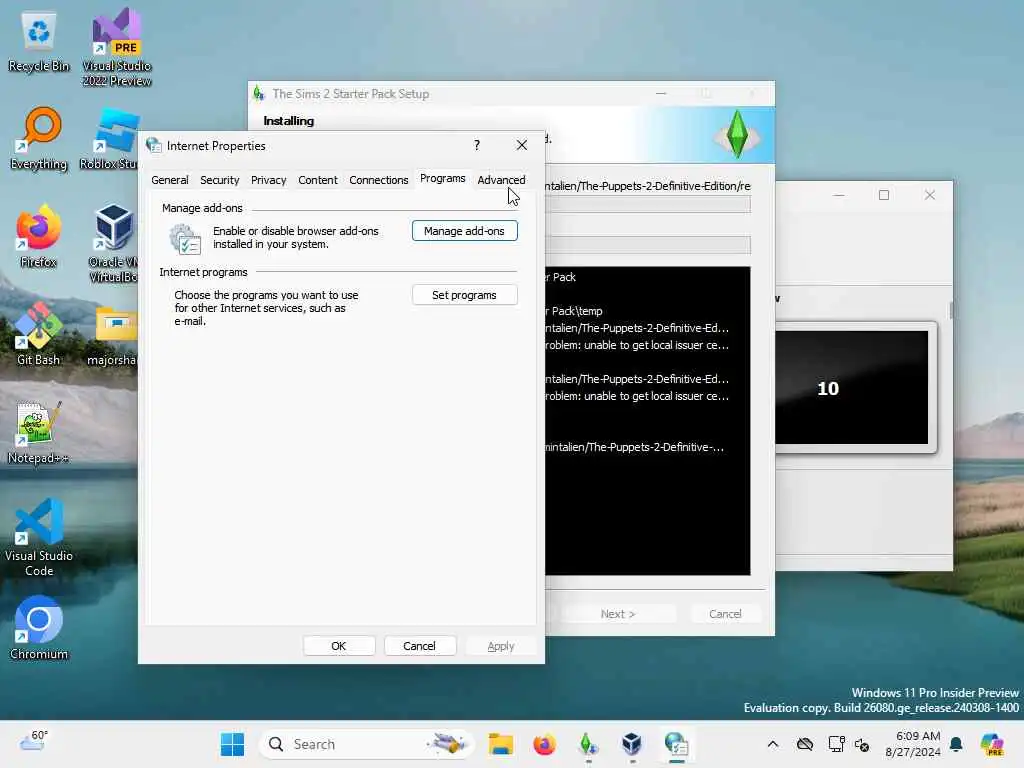The width and height of the screenshot is (1024, 768).
Task: Open the Privacy tab
Action: 268,180
